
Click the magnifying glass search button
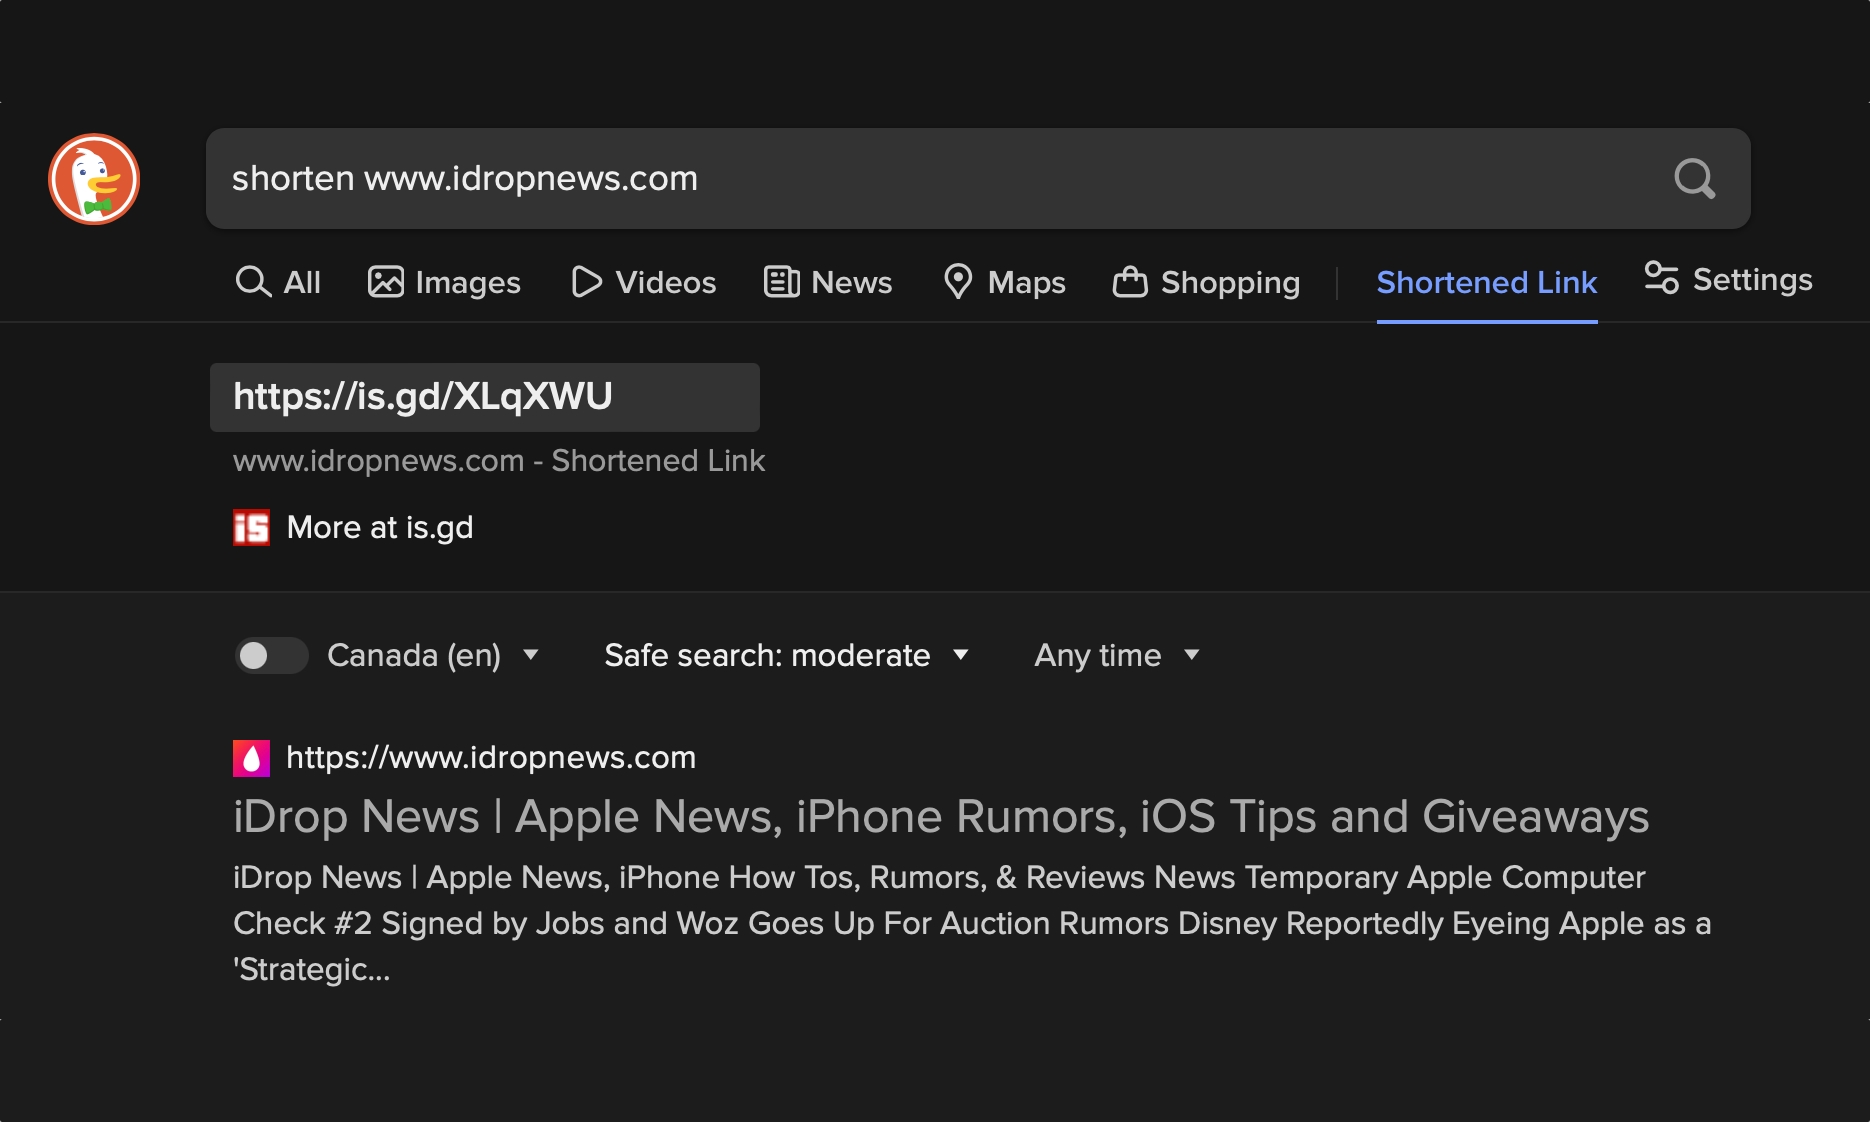[x=1694, y=179]
